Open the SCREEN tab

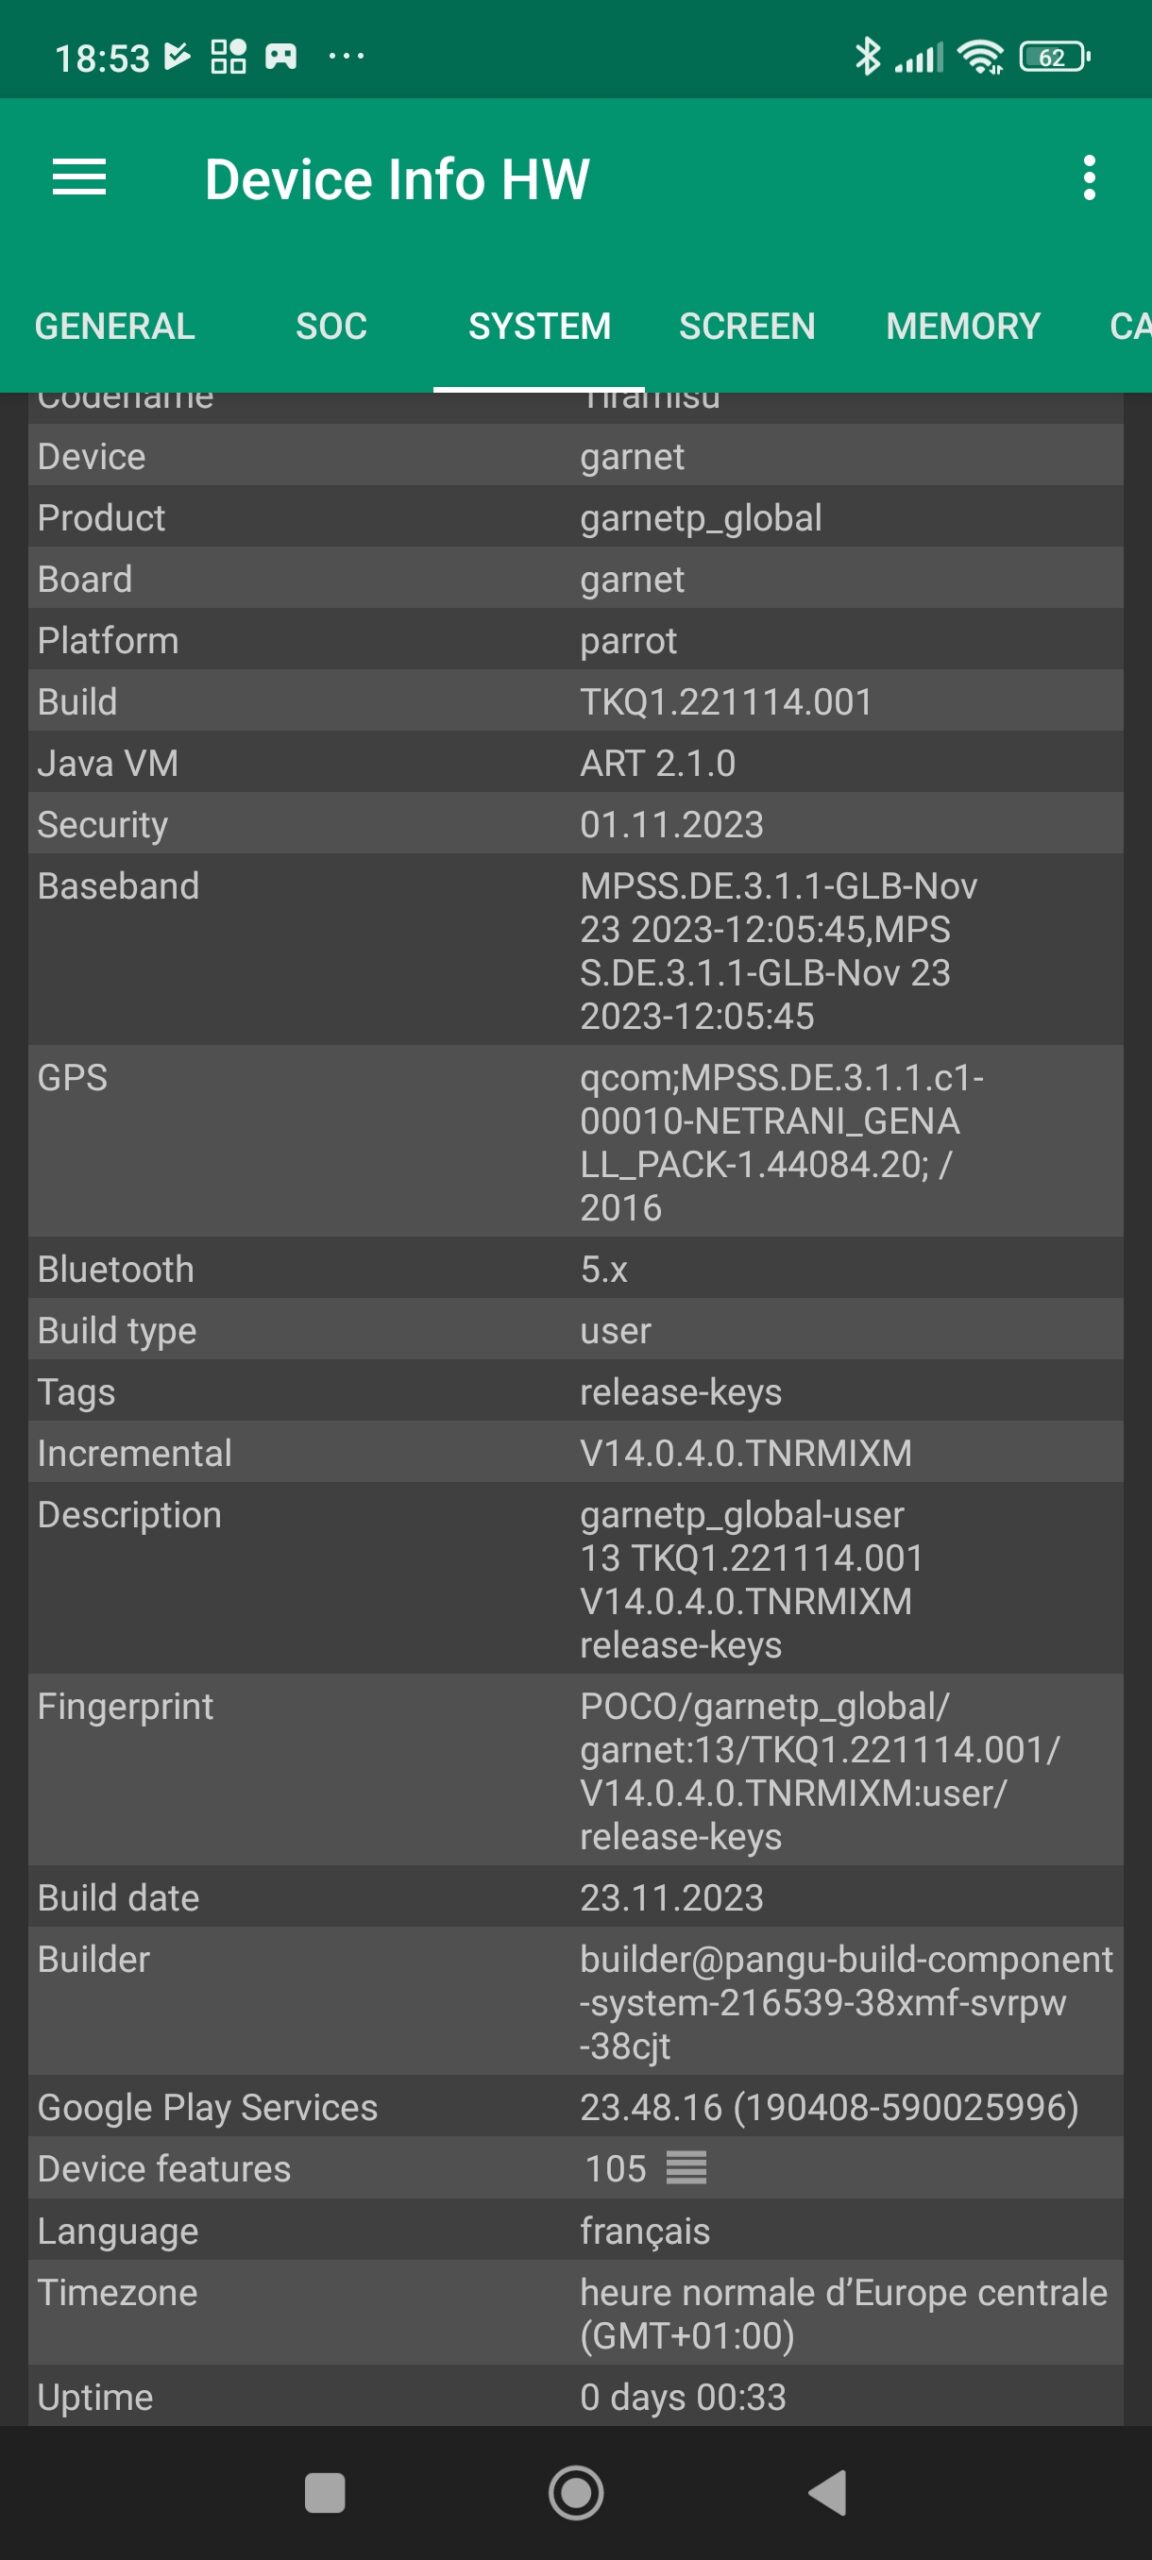click(x=747, y=326)
